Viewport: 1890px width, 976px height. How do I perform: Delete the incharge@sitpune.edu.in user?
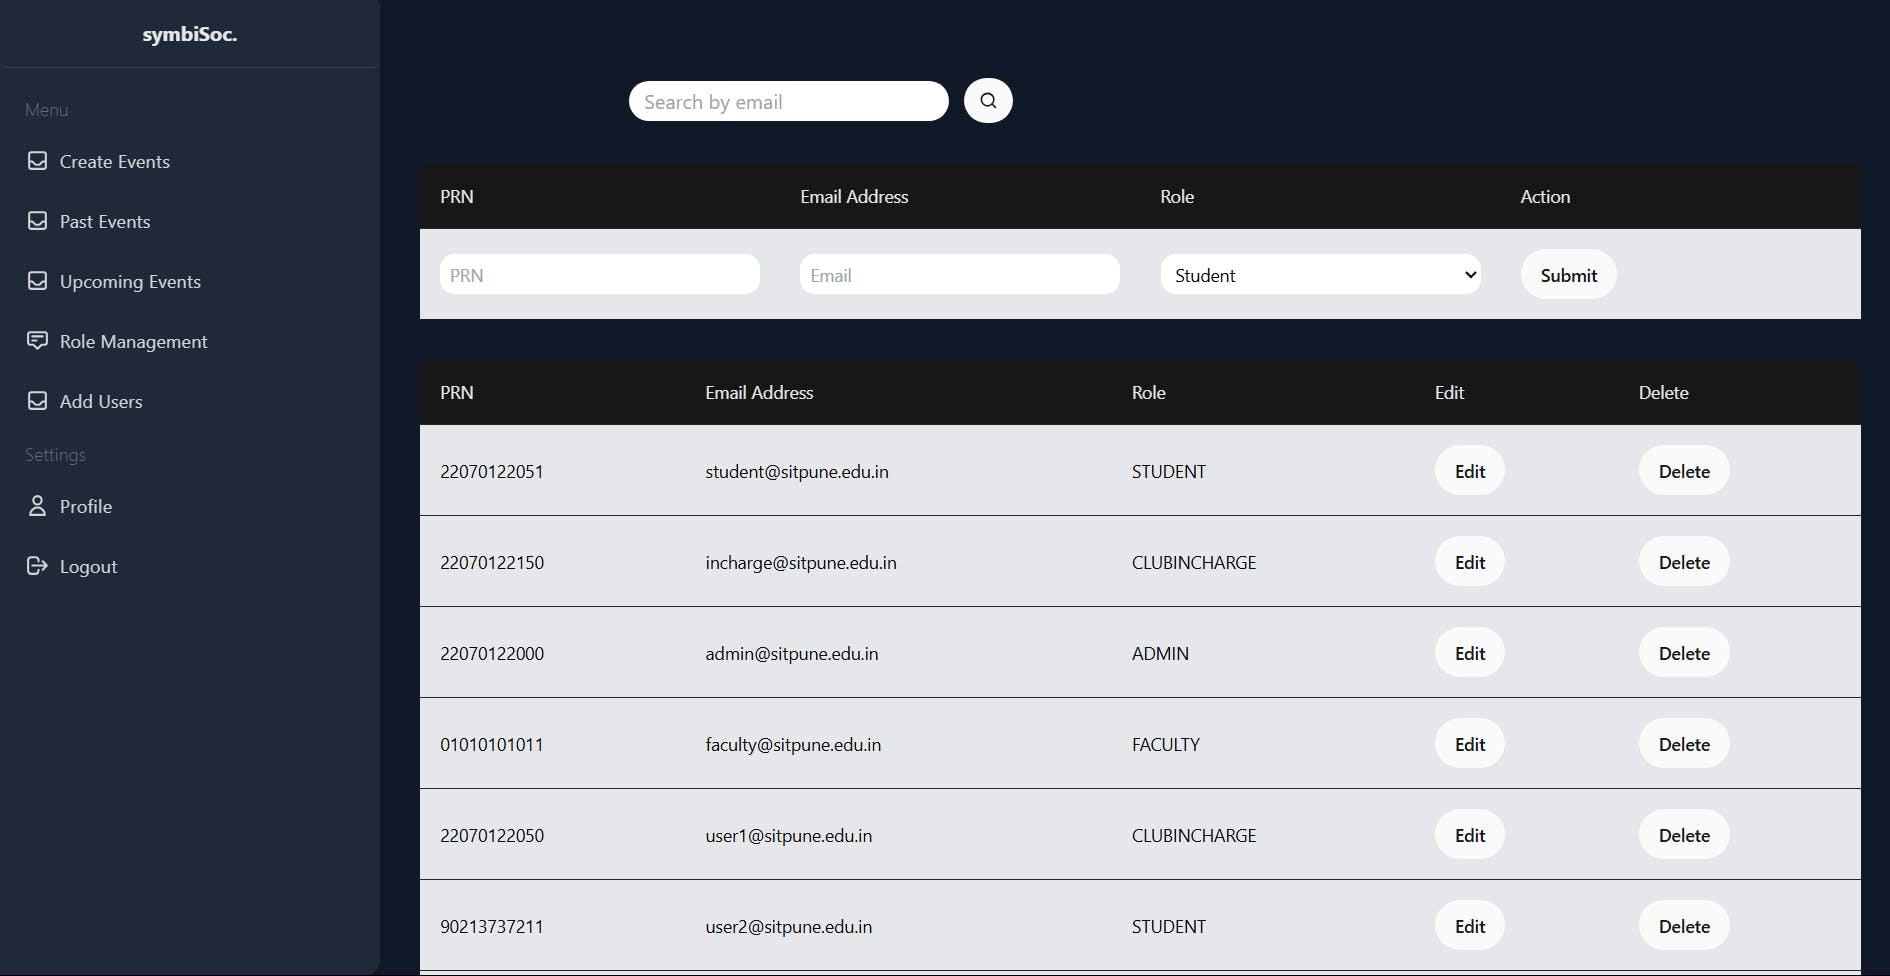pos(1684,562)
